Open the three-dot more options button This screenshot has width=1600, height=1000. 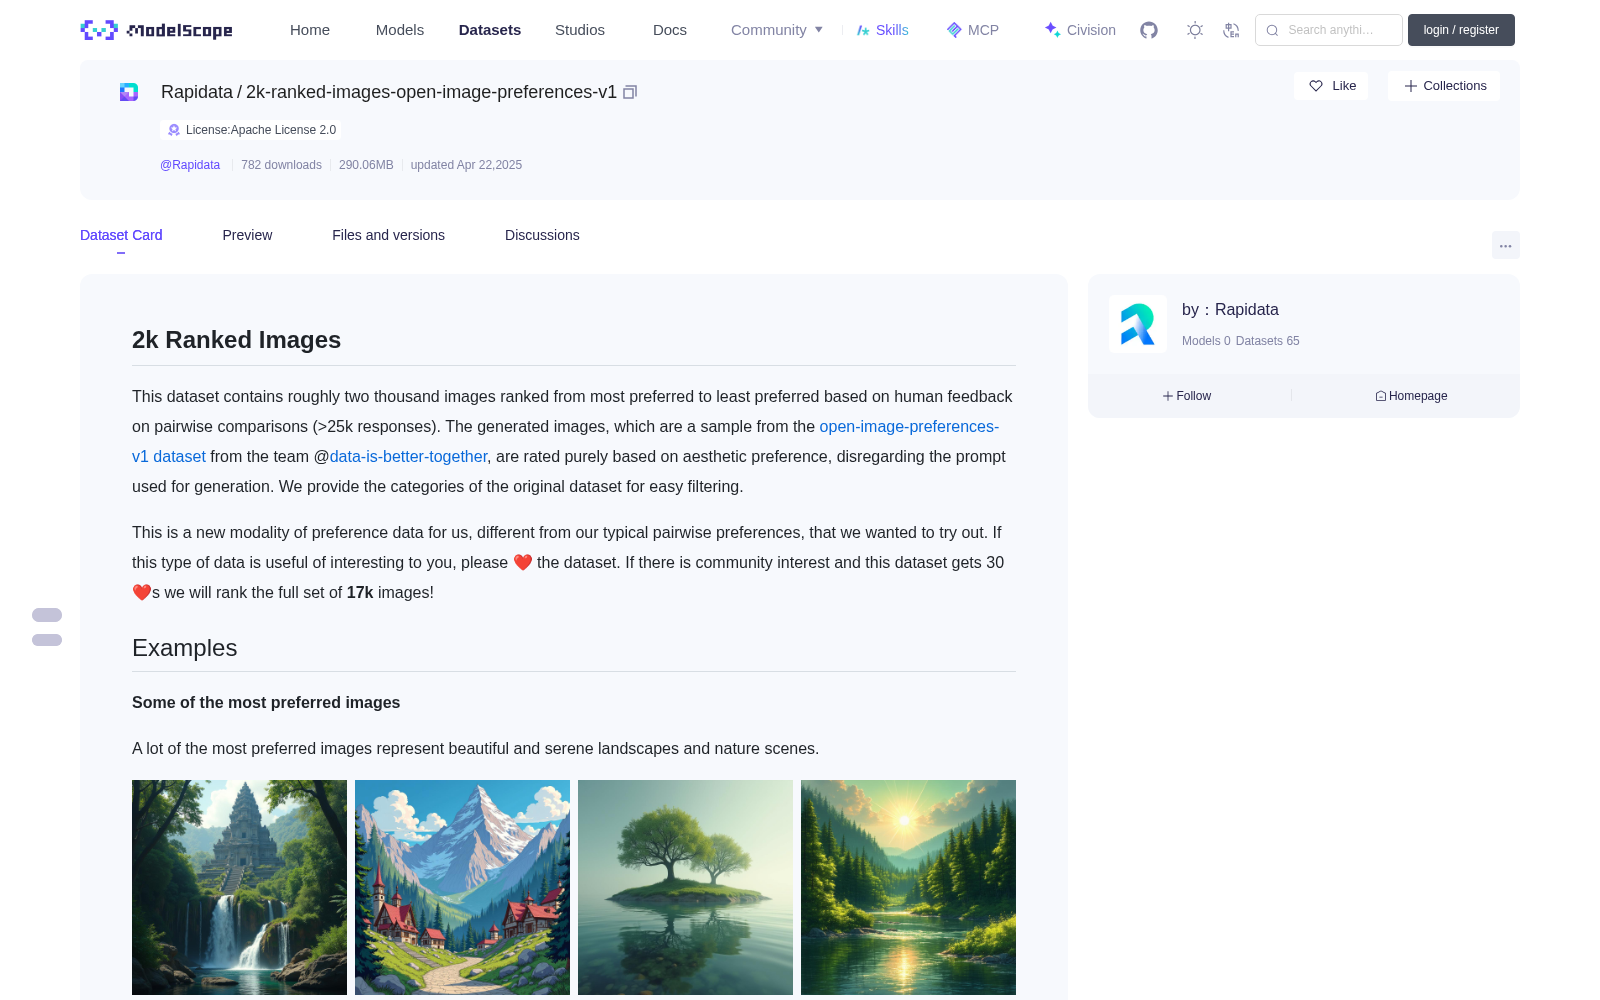tap(1506, 245)
